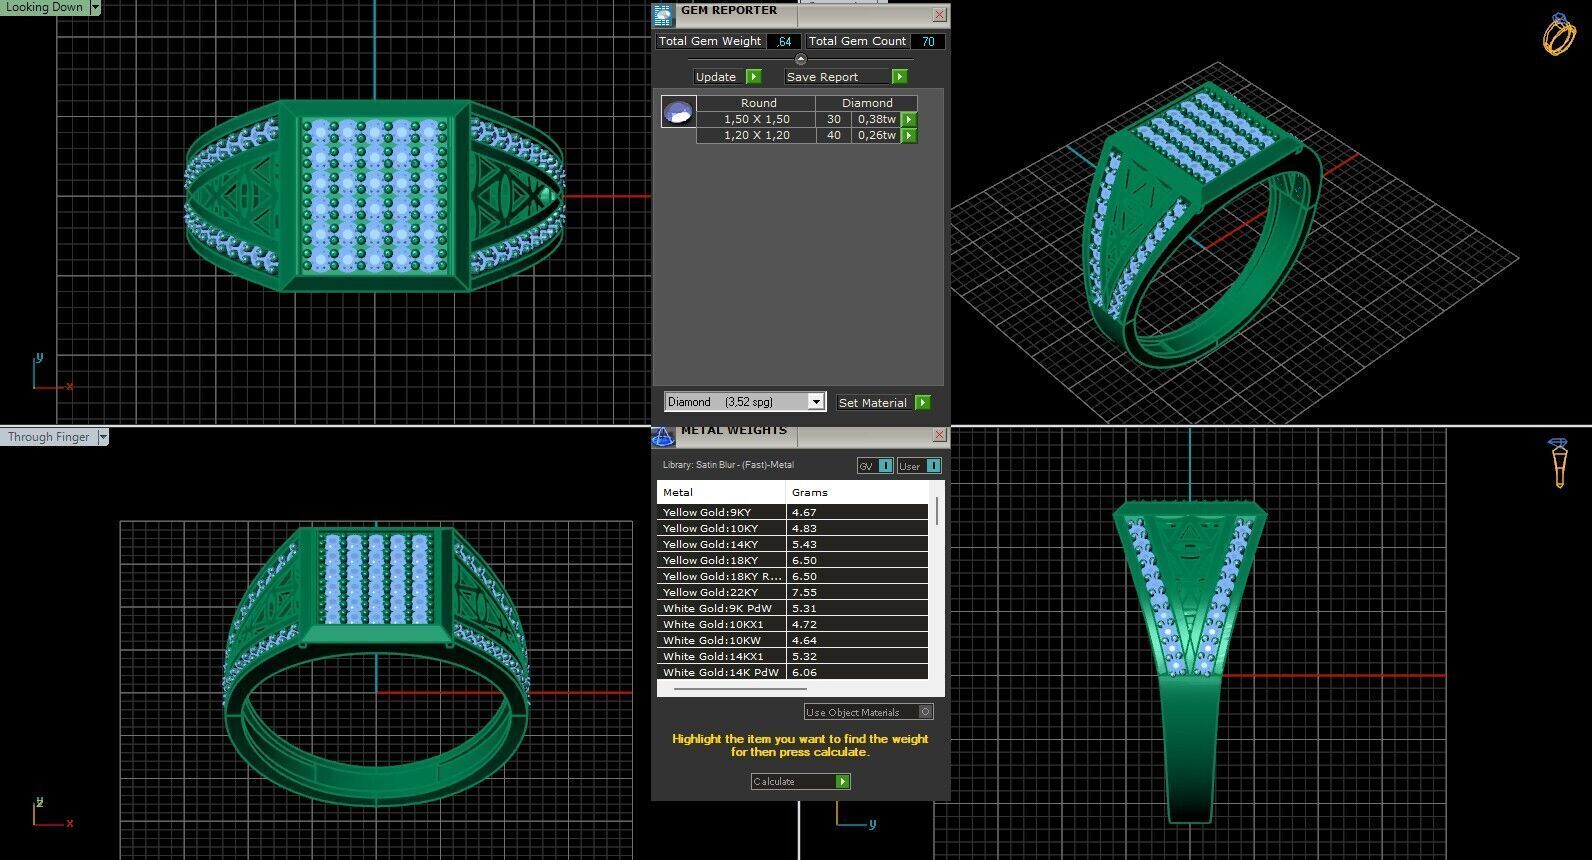Click the 7.55 grams value
1592x860 pixels.
click(804, 592)
